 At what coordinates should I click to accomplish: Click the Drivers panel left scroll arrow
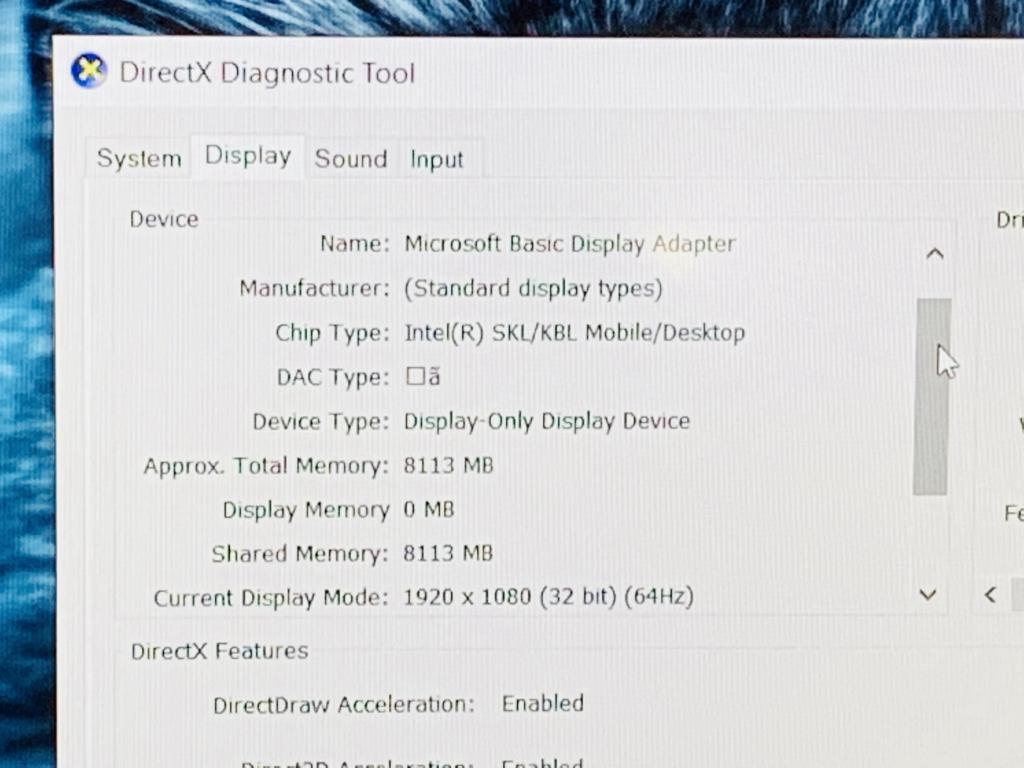pos(990,594)
